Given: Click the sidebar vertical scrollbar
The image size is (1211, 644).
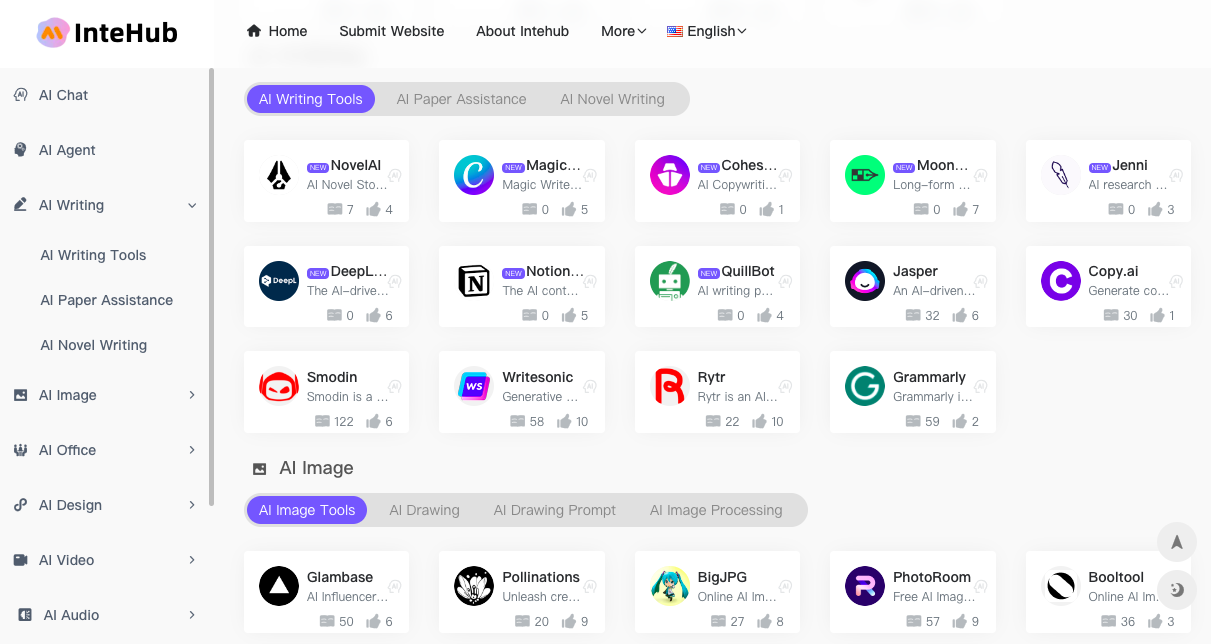Looking at the screenshot, I should pyautogui.click(x=211, y=287).
